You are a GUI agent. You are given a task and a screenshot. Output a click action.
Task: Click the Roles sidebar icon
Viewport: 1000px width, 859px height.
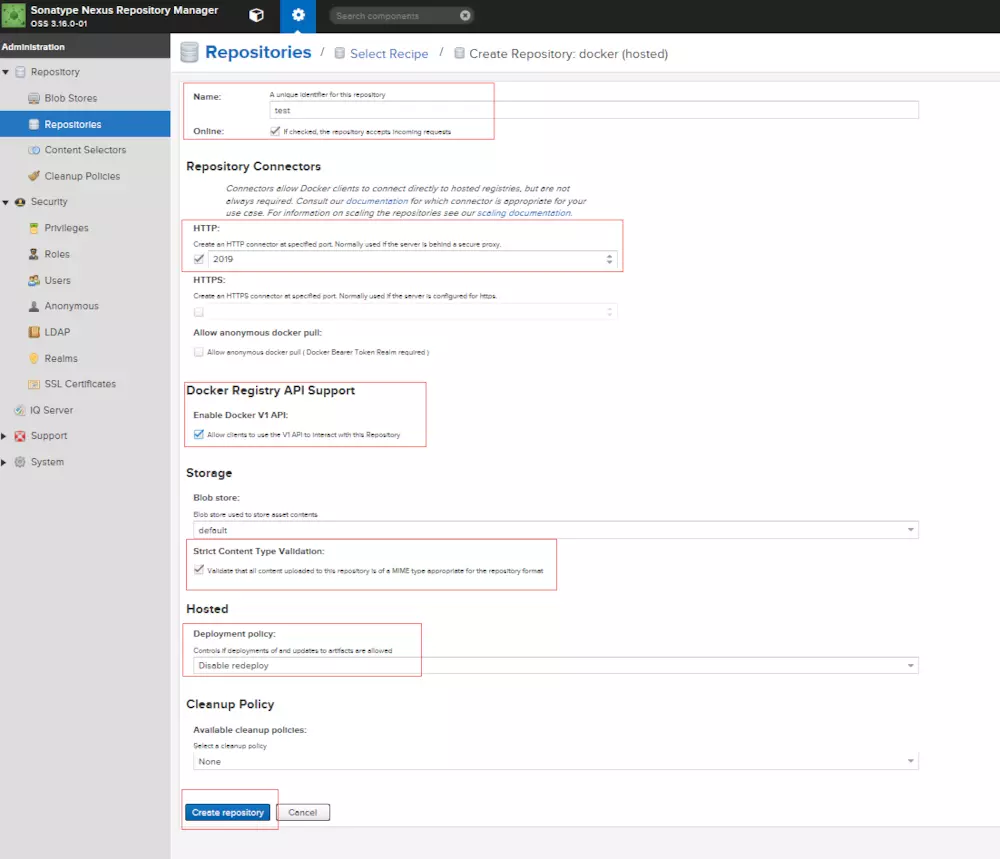pos(34,254)
